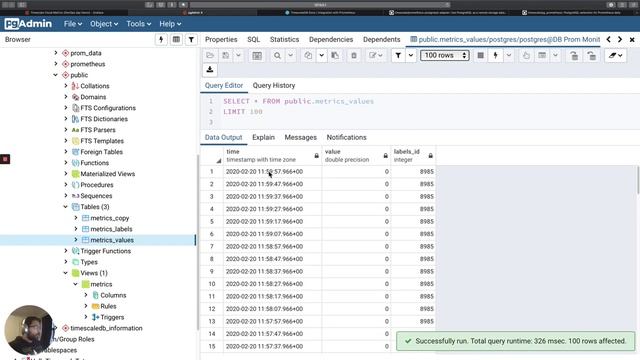Close the panel tabs with the X icon

(632, 40)
